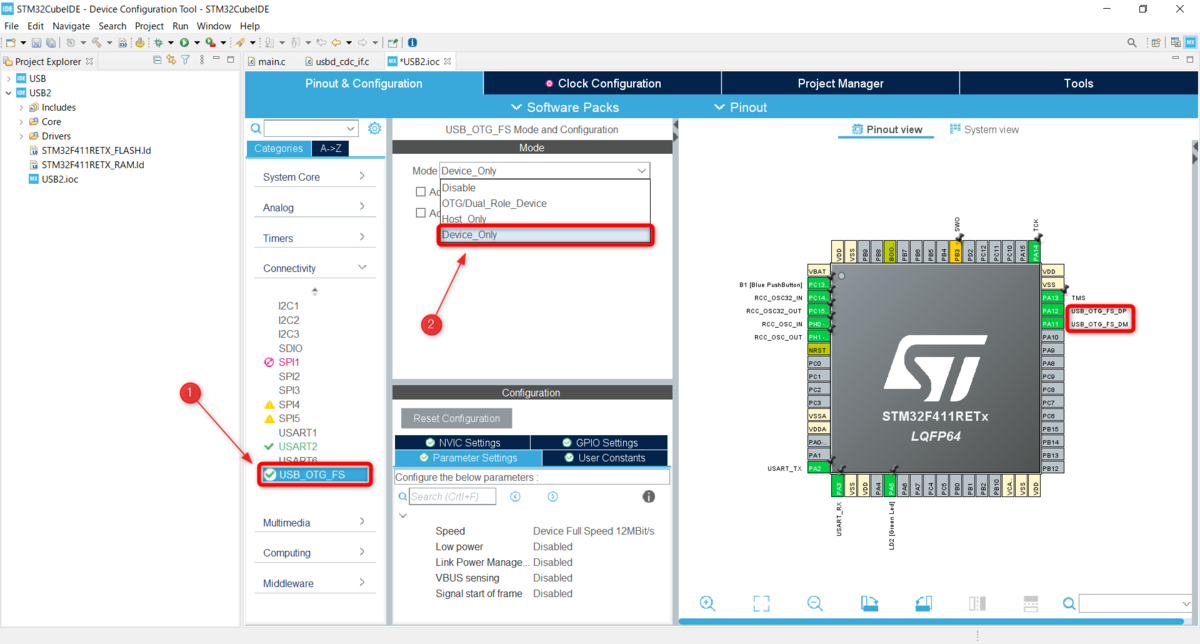
Task: Open the User Constants tab
Action: [x=605, y=458]
